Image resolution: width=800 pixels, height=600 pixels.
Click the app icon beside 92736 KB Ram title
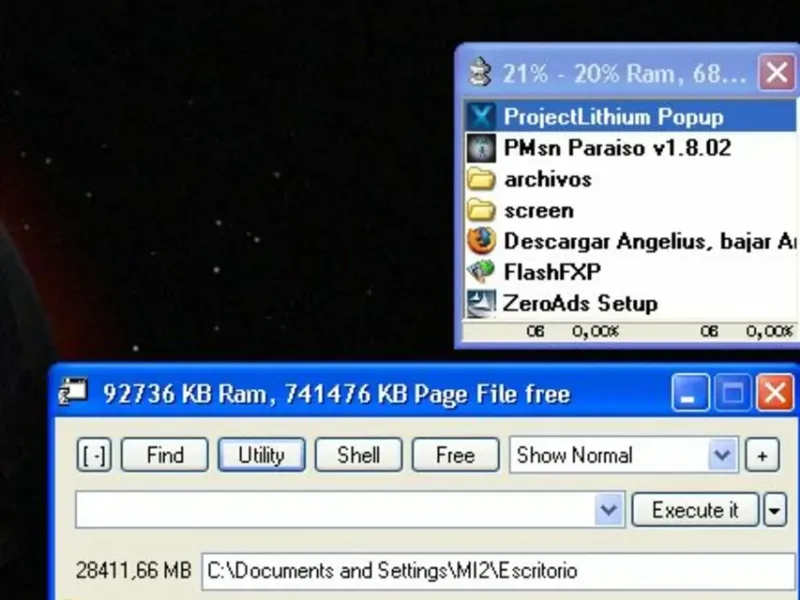(x=73, y=392)
